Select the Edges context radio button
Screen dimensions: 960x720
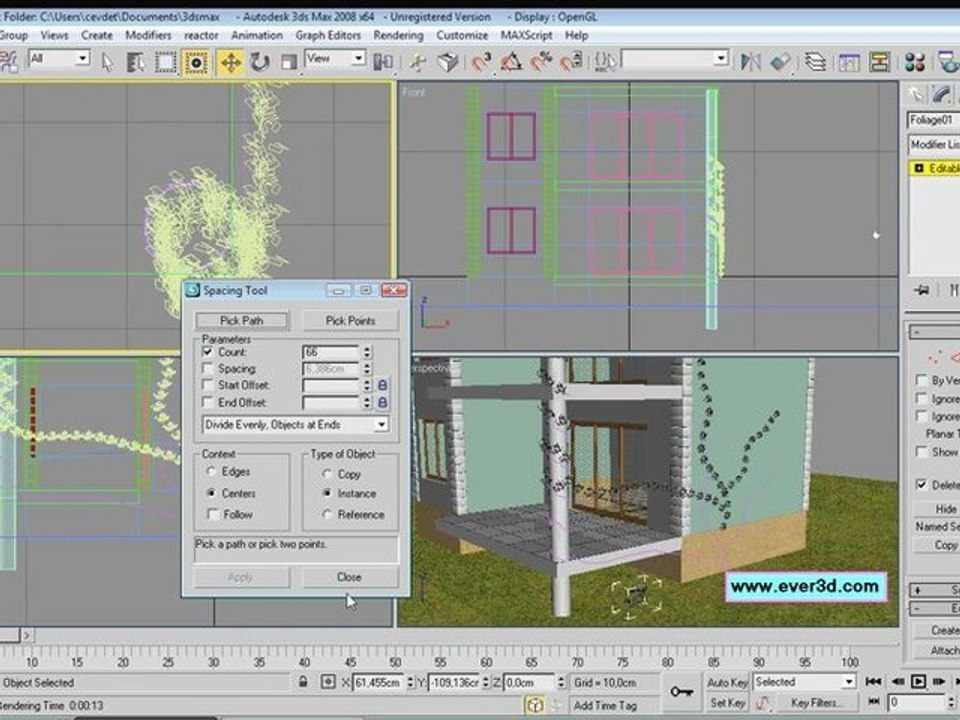point(212,471)
